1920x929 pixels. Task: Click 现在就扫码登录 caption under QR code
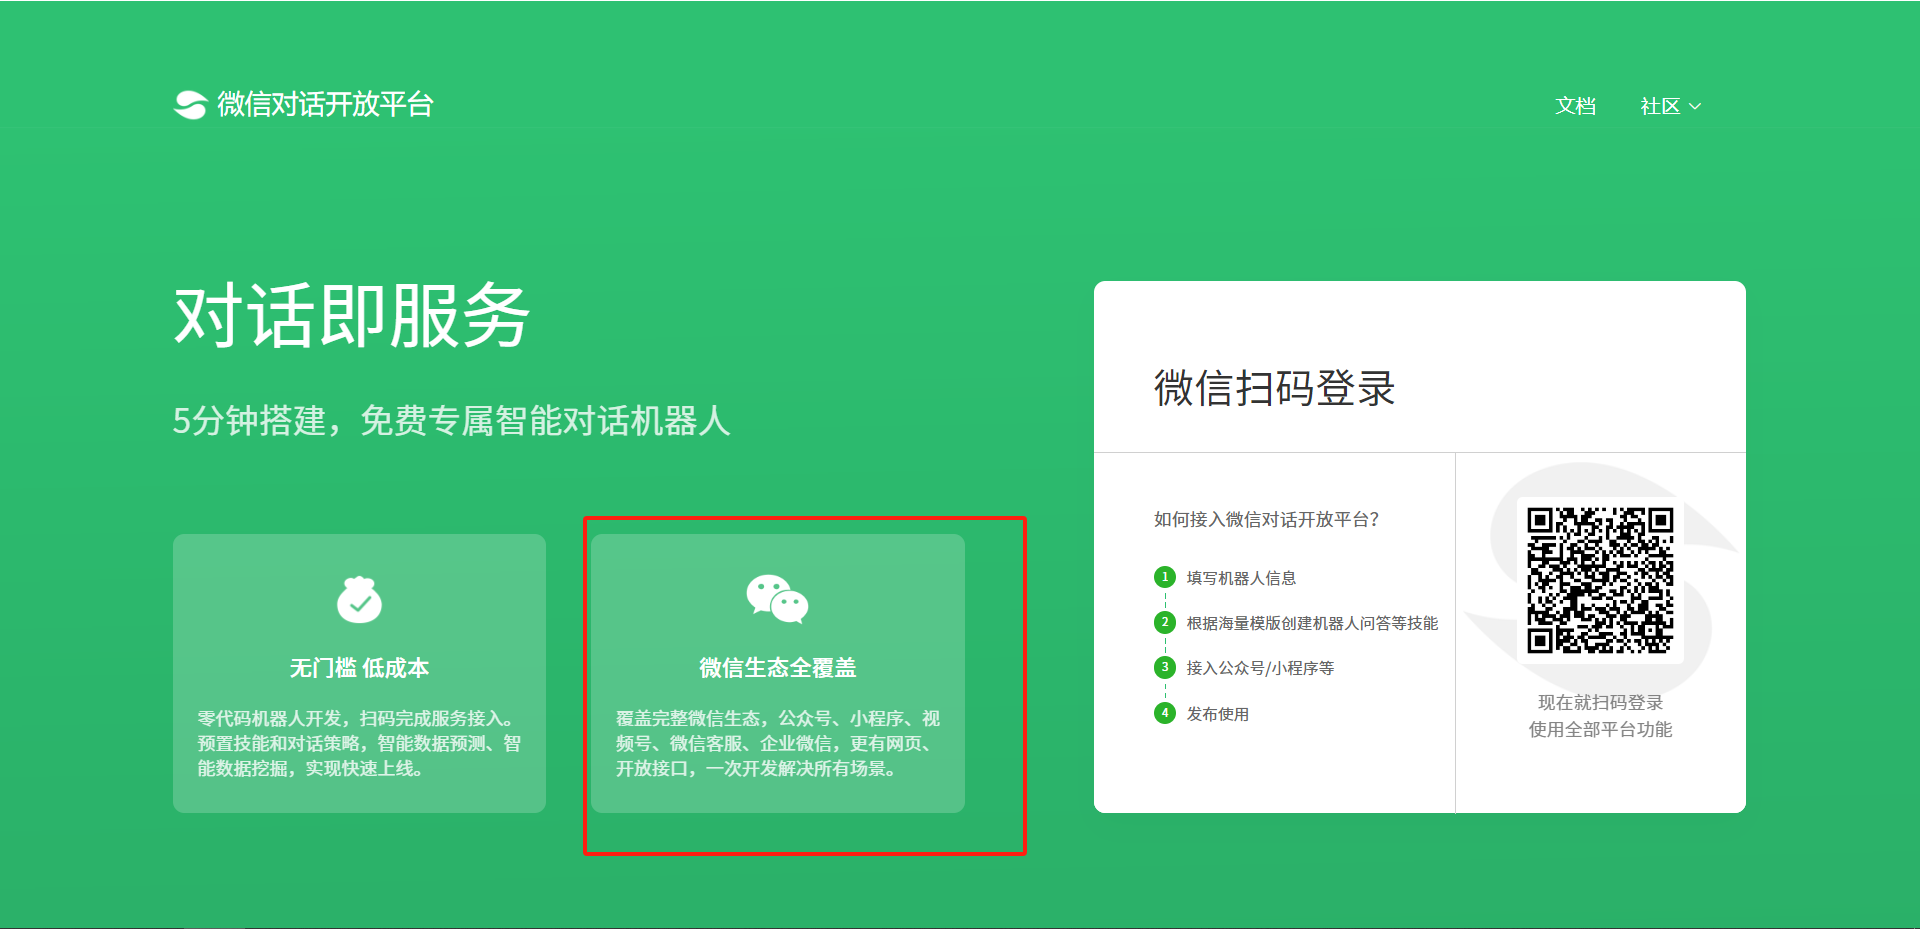[x=1600, y=702]
